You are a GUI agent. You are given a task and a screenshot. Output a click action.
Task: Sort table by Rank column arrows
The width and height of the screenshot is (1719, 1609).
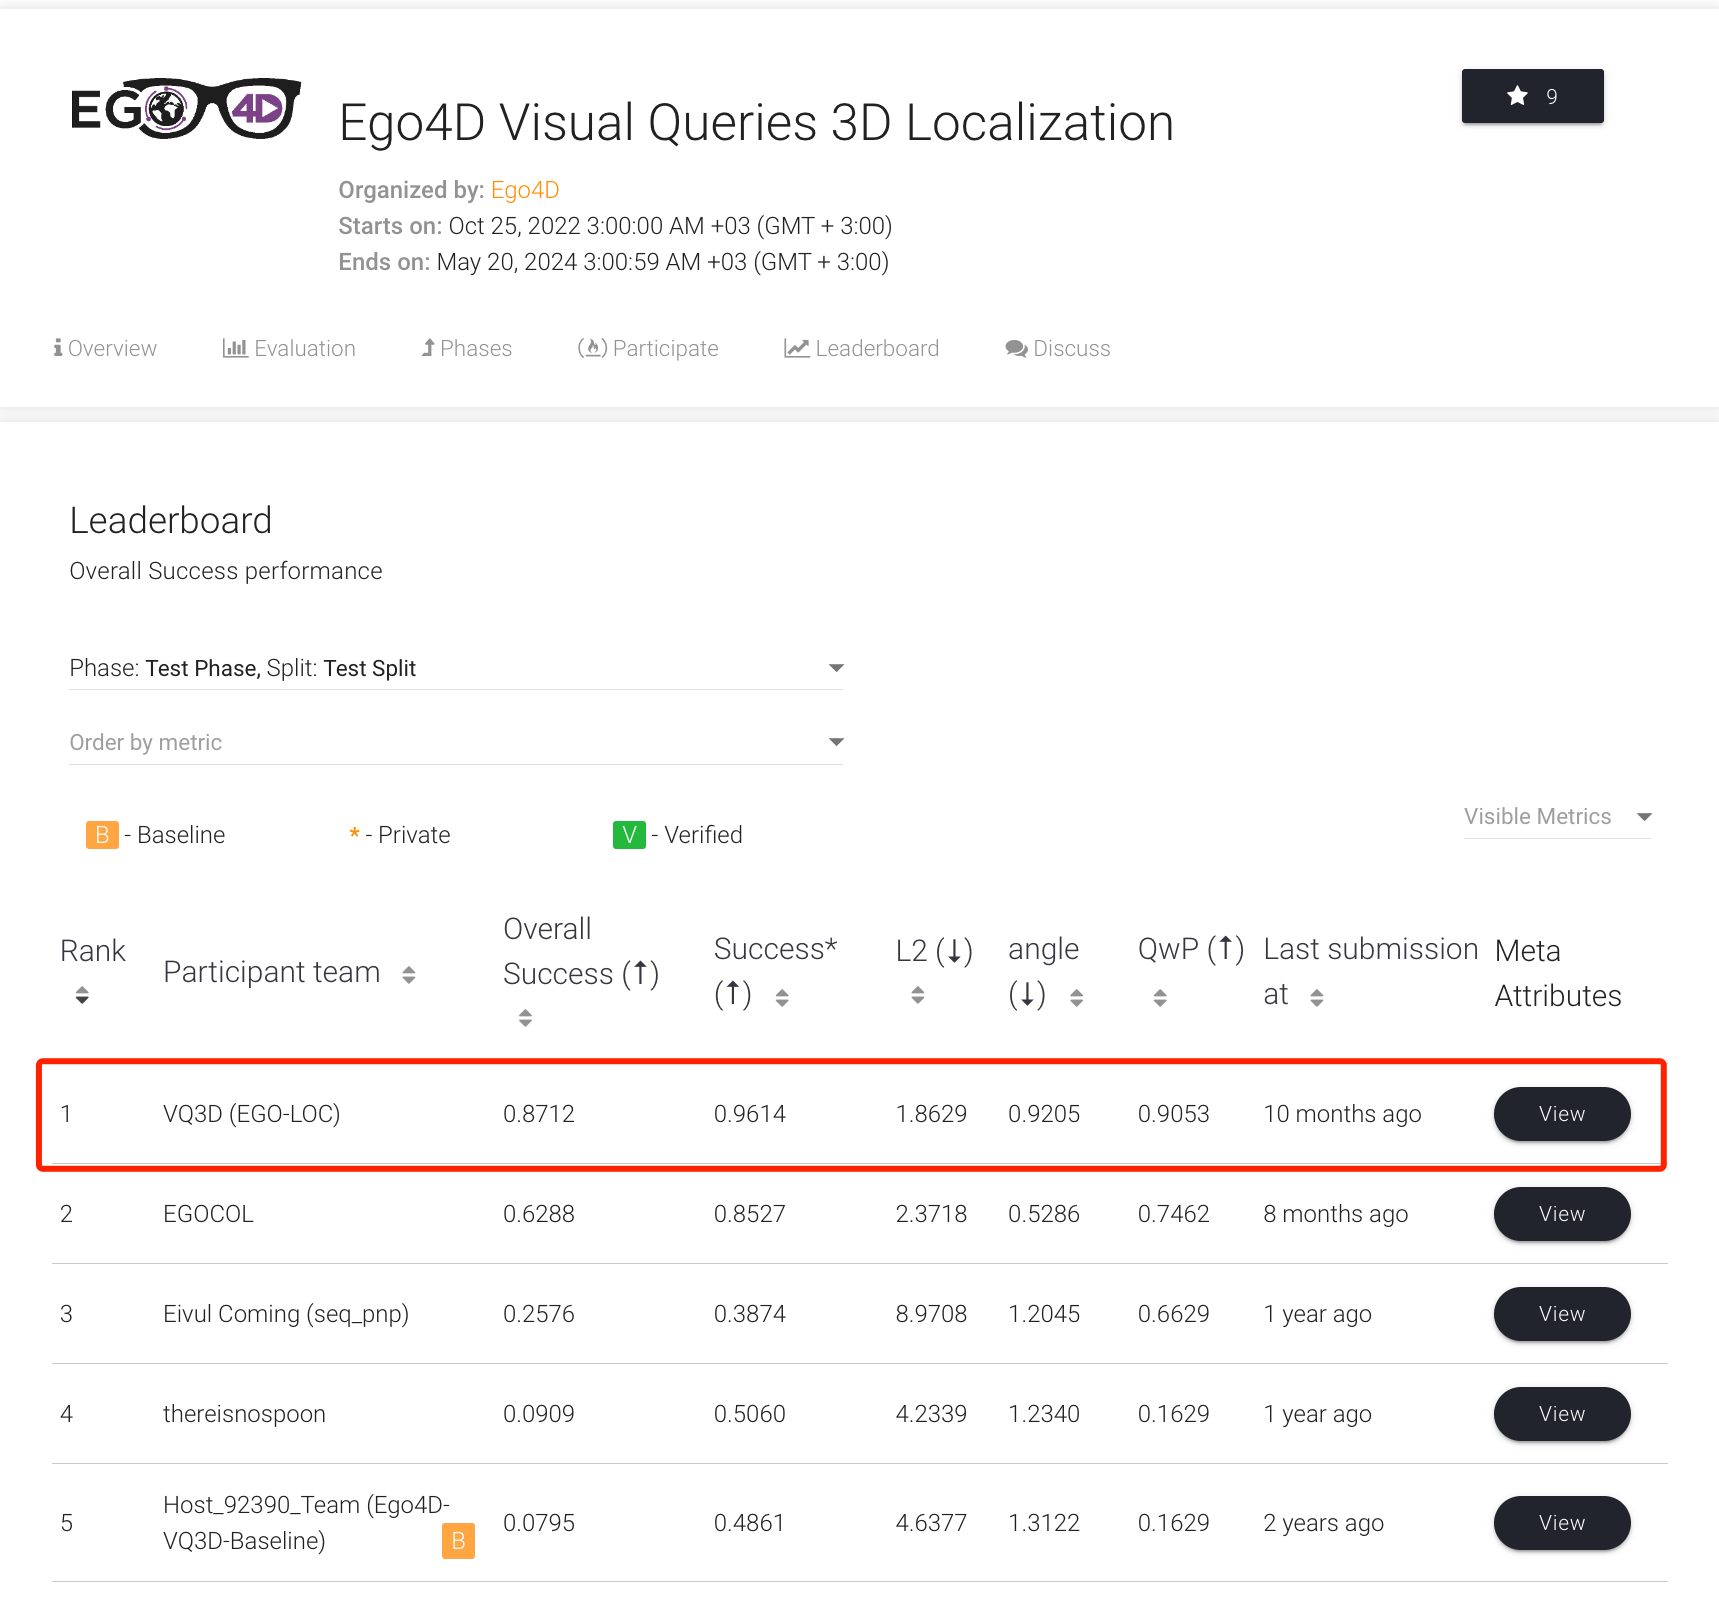82,995
